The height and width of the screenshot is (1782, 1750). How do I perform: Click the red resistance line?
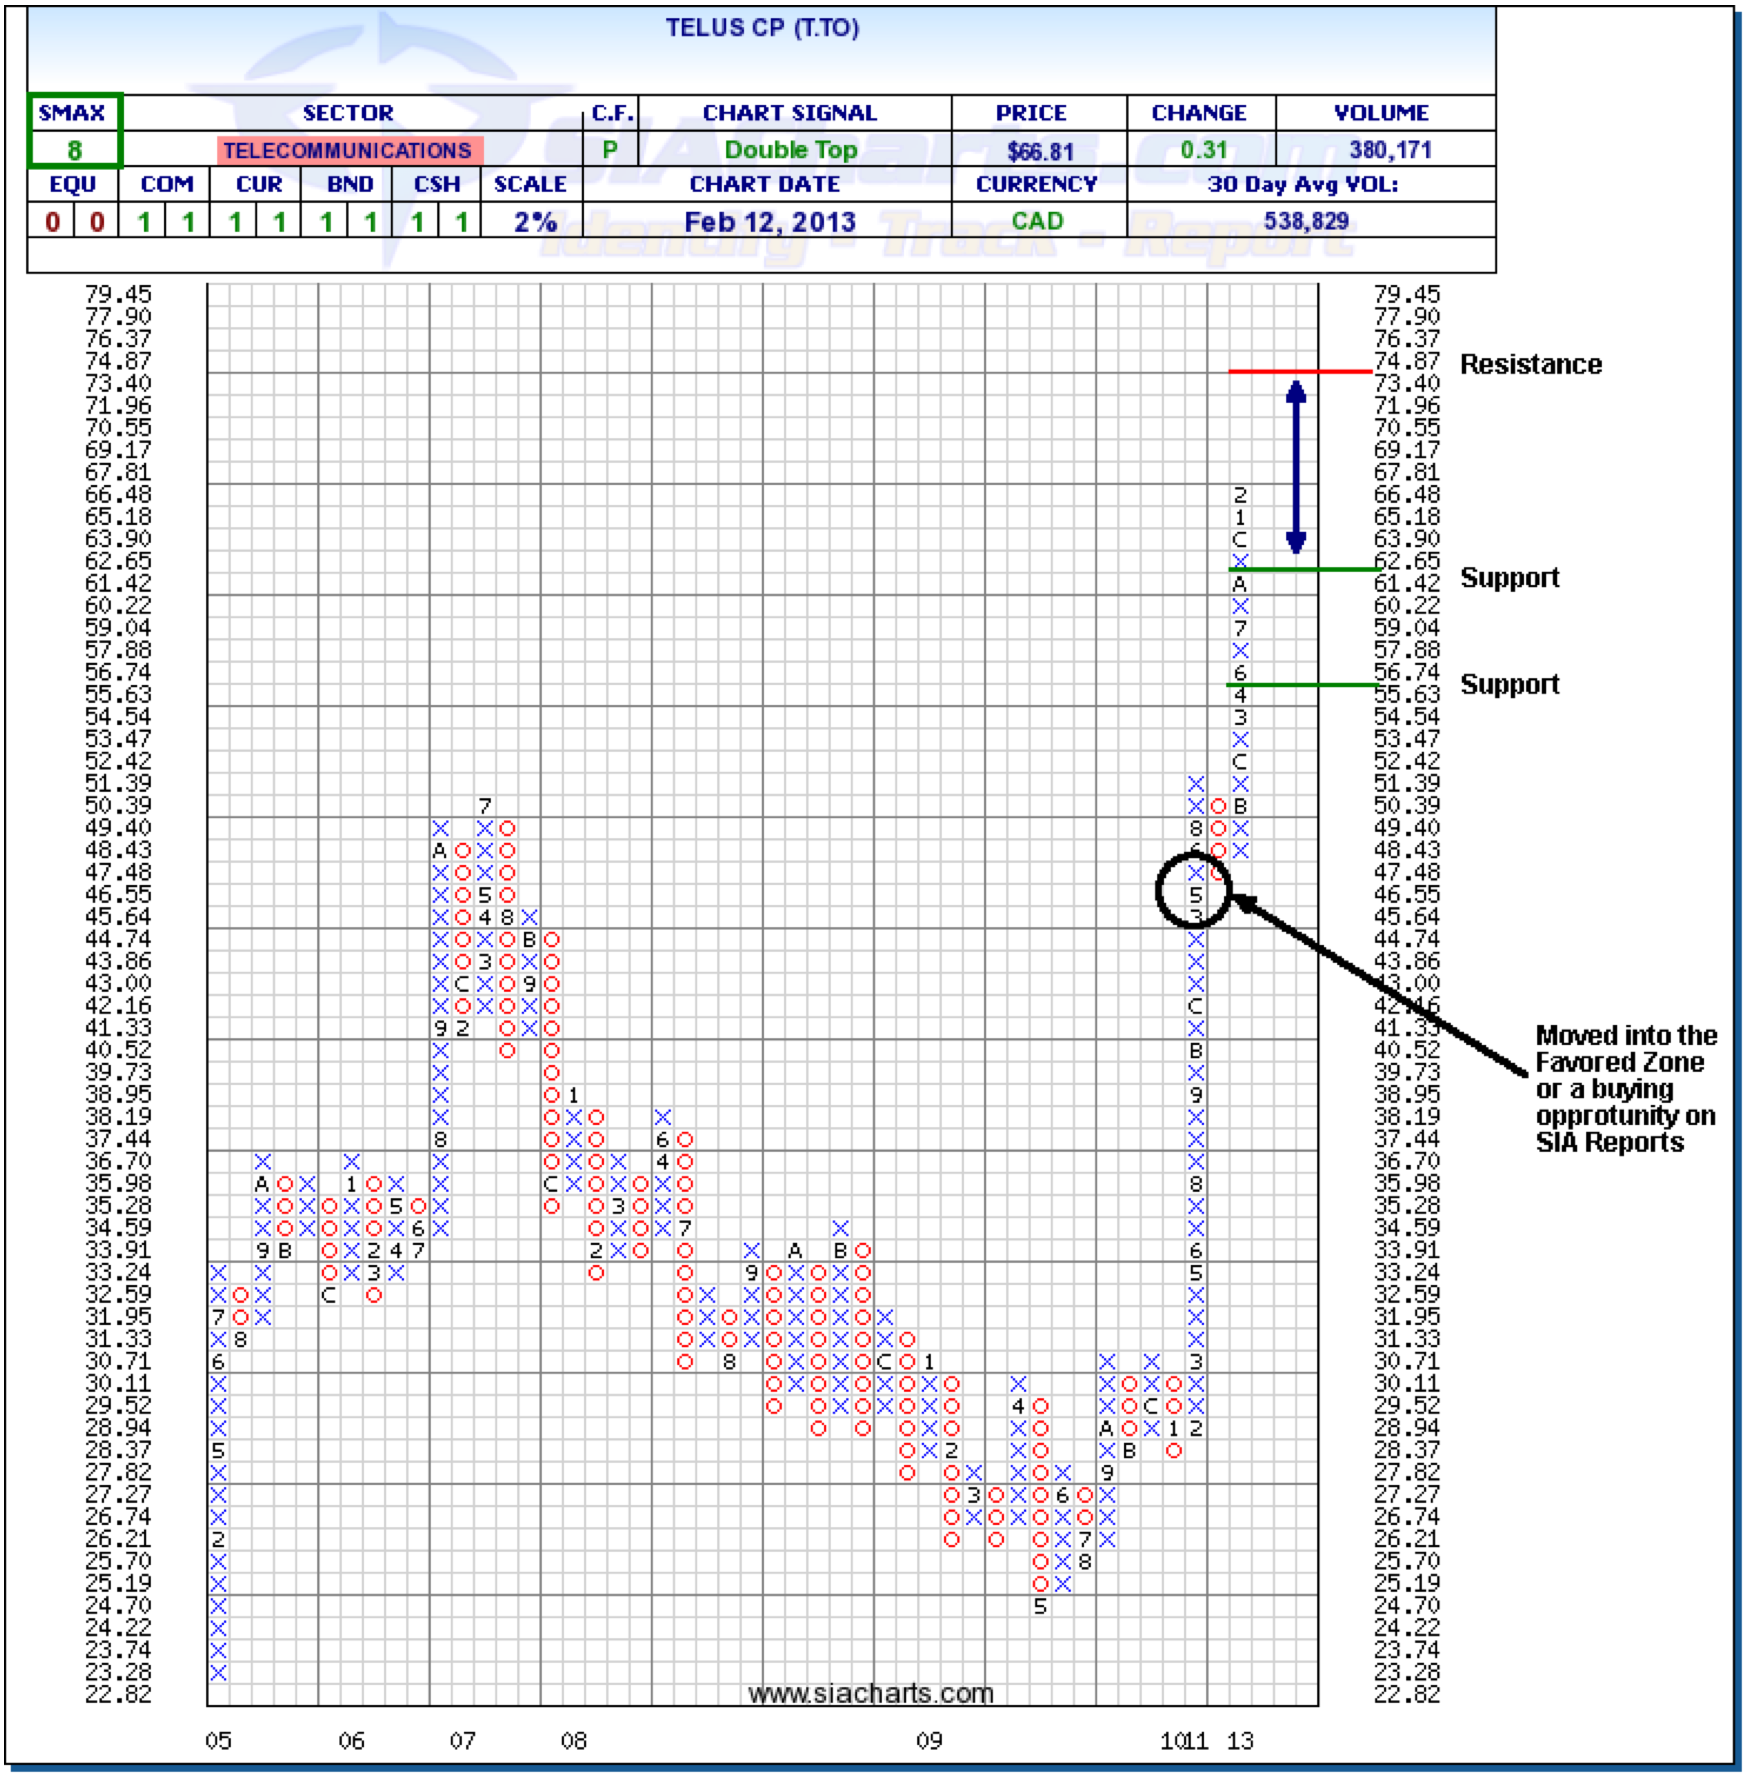1299,371
